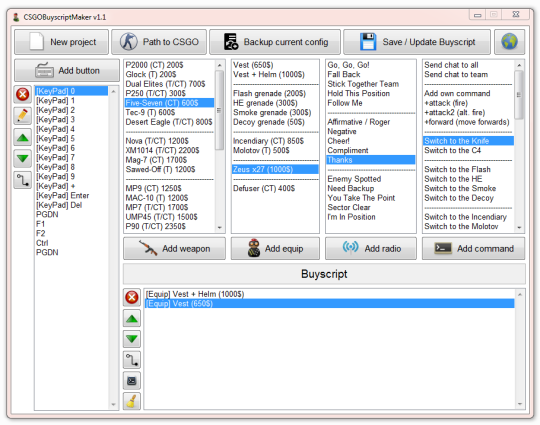Edit selected key with pencil icon
Screen dimensions: 540x425
point(23,115)
